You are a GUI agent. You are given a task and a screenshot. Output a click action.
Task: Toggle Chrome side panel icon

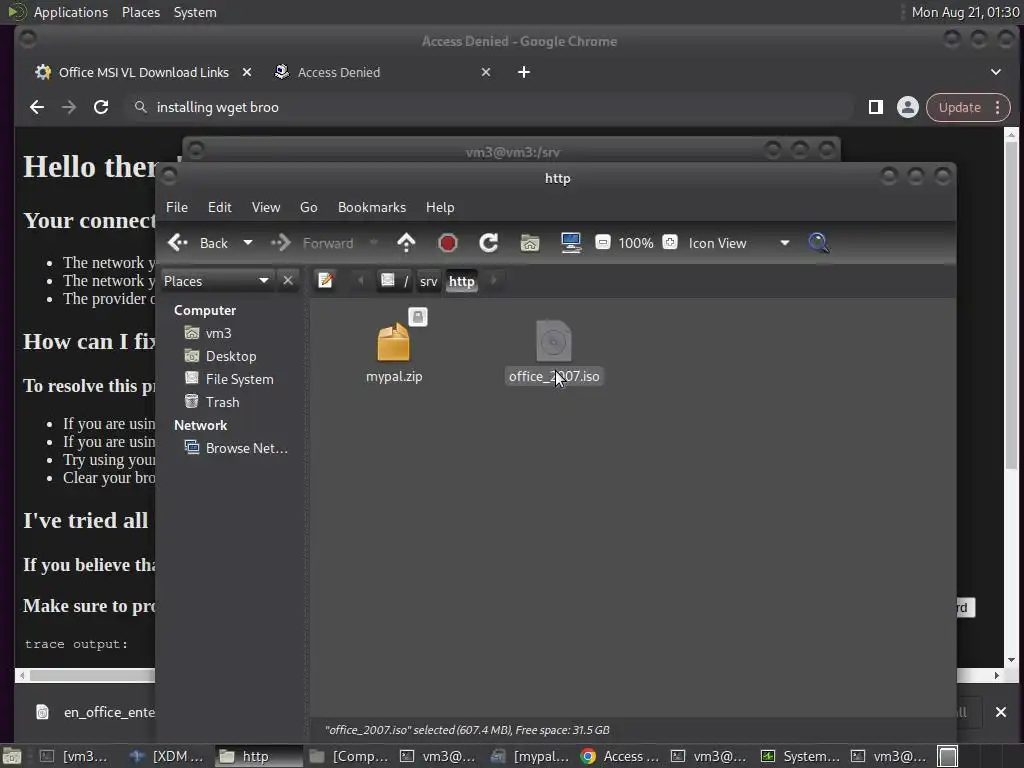(876, 107)
